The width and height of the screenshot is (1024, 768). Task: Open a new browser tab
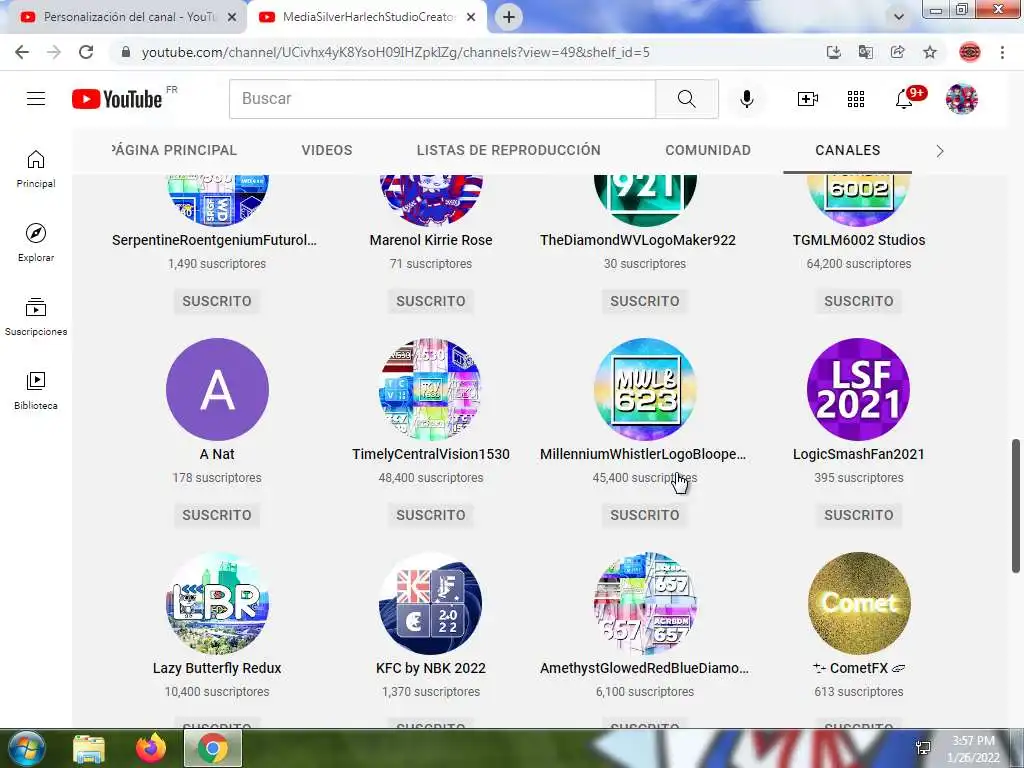coord(509,17)
